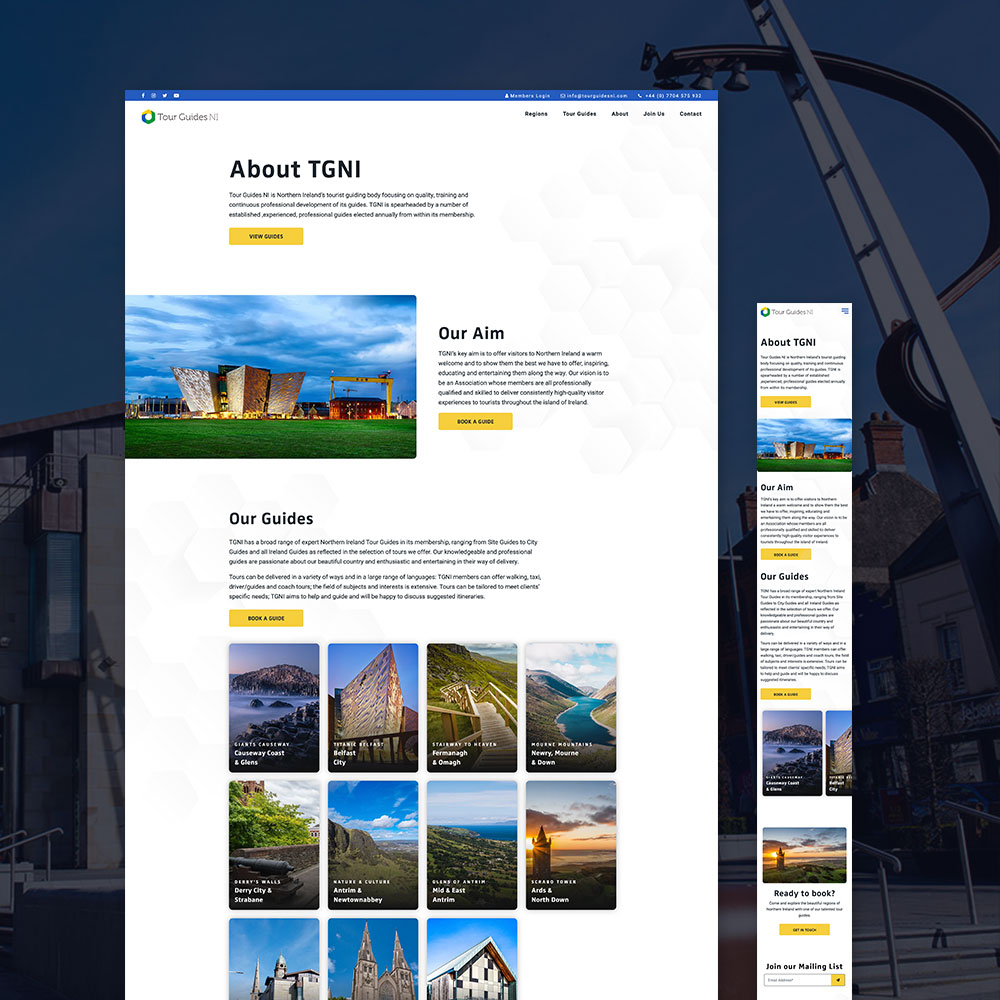Click the desktop Our Aim heading
This screenshot has height=1000, width=1000.
pos(471,333)
